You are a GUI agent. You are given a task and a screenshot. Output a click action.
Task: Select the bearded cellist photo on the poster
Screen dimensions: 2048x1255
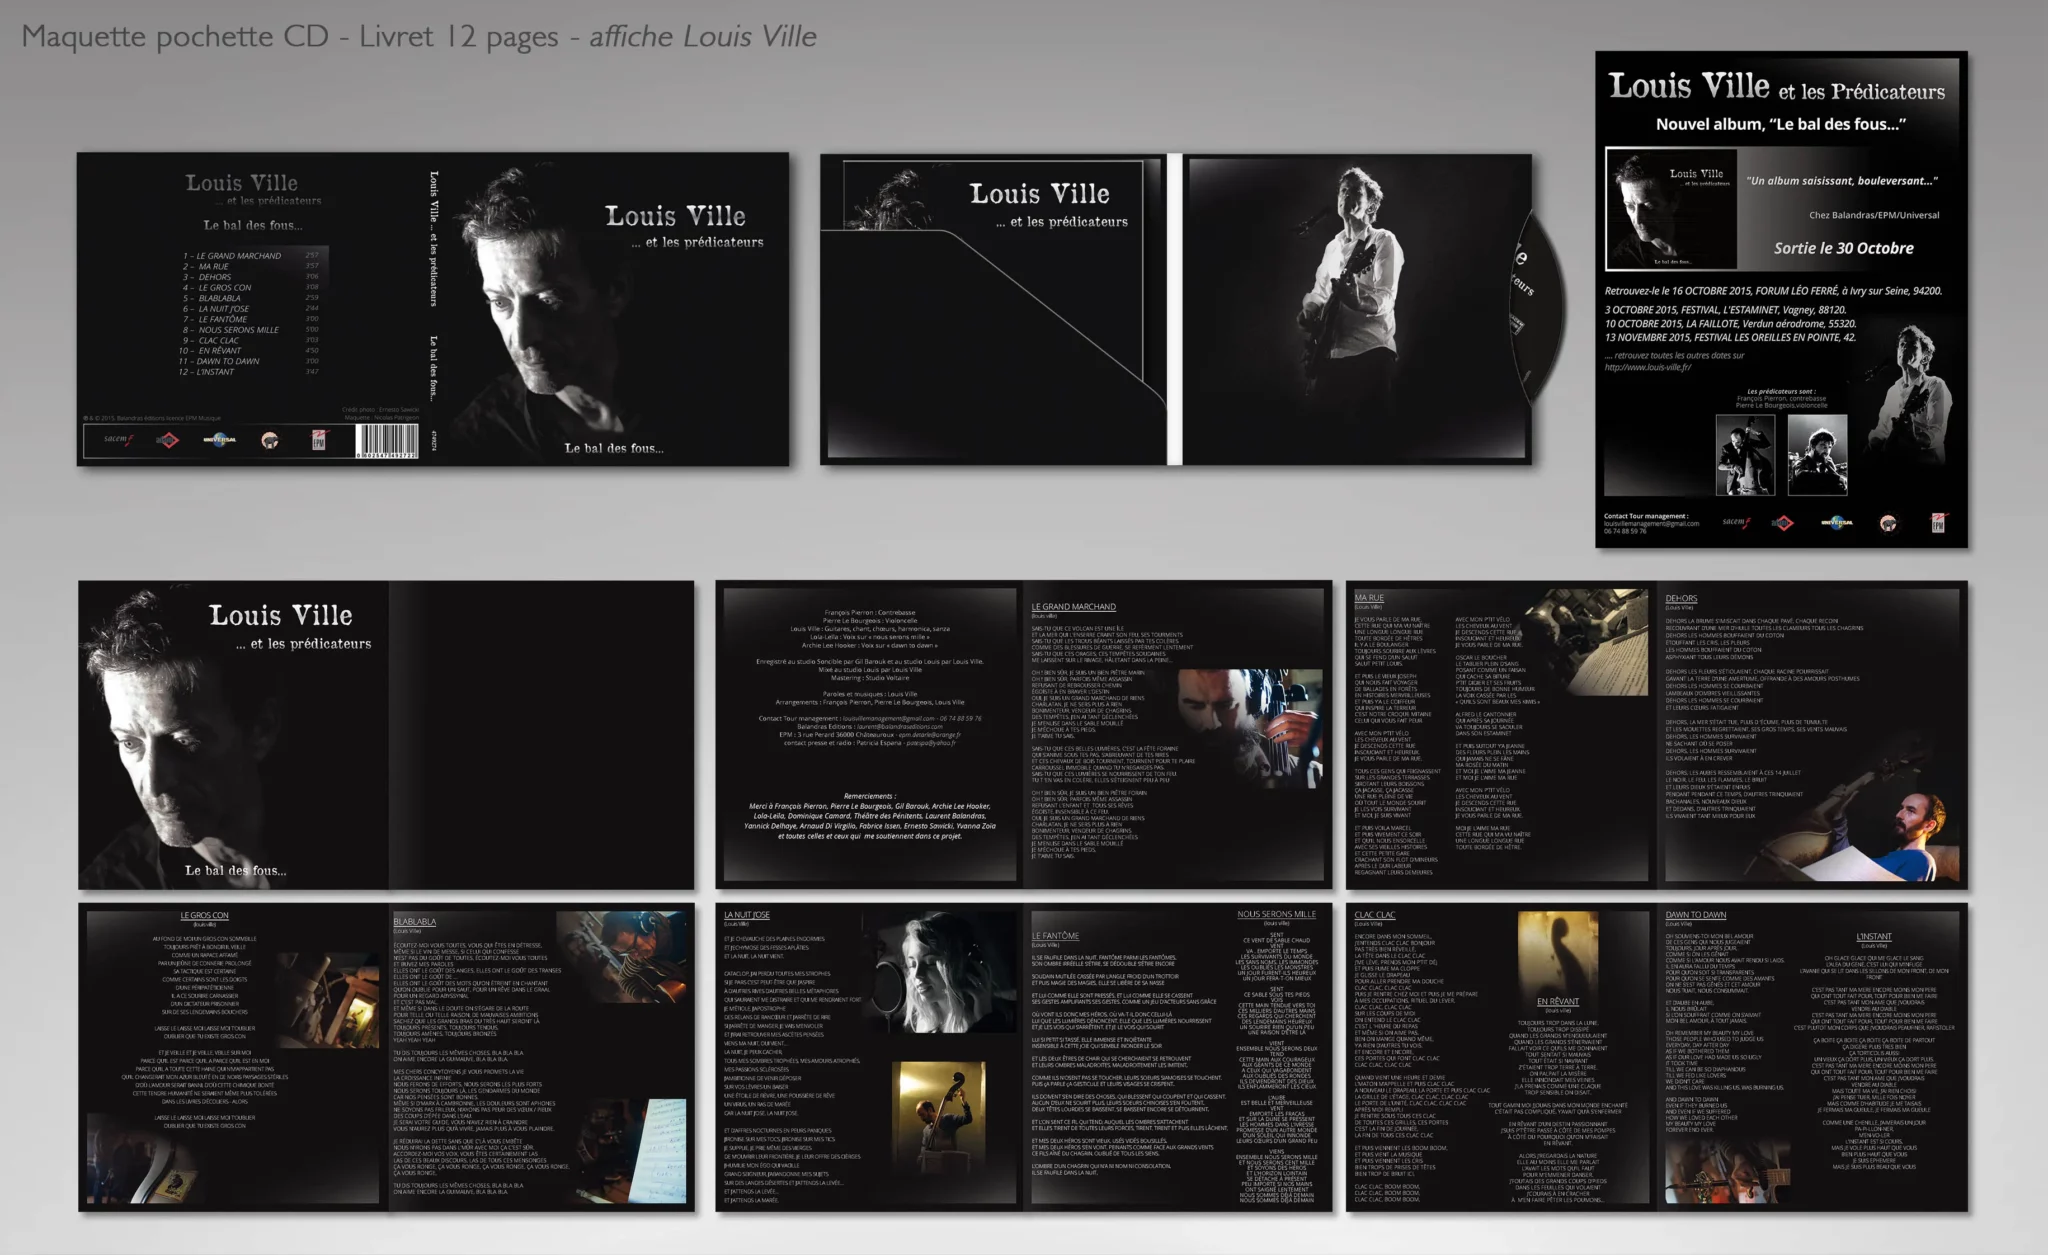[x=1817, y=455]
